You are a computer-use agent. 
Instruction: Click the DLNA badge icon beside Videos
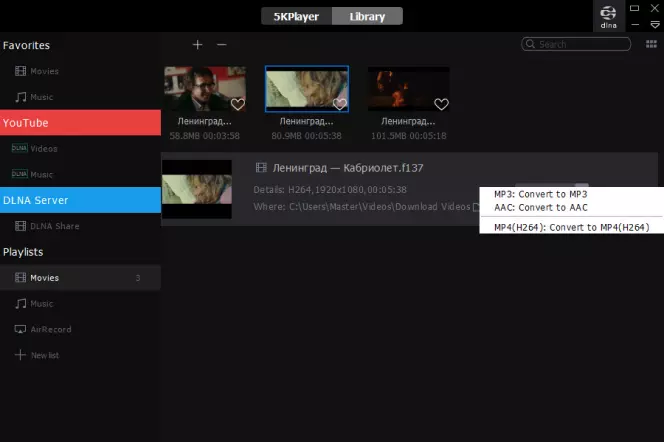[x=19, y=148]
